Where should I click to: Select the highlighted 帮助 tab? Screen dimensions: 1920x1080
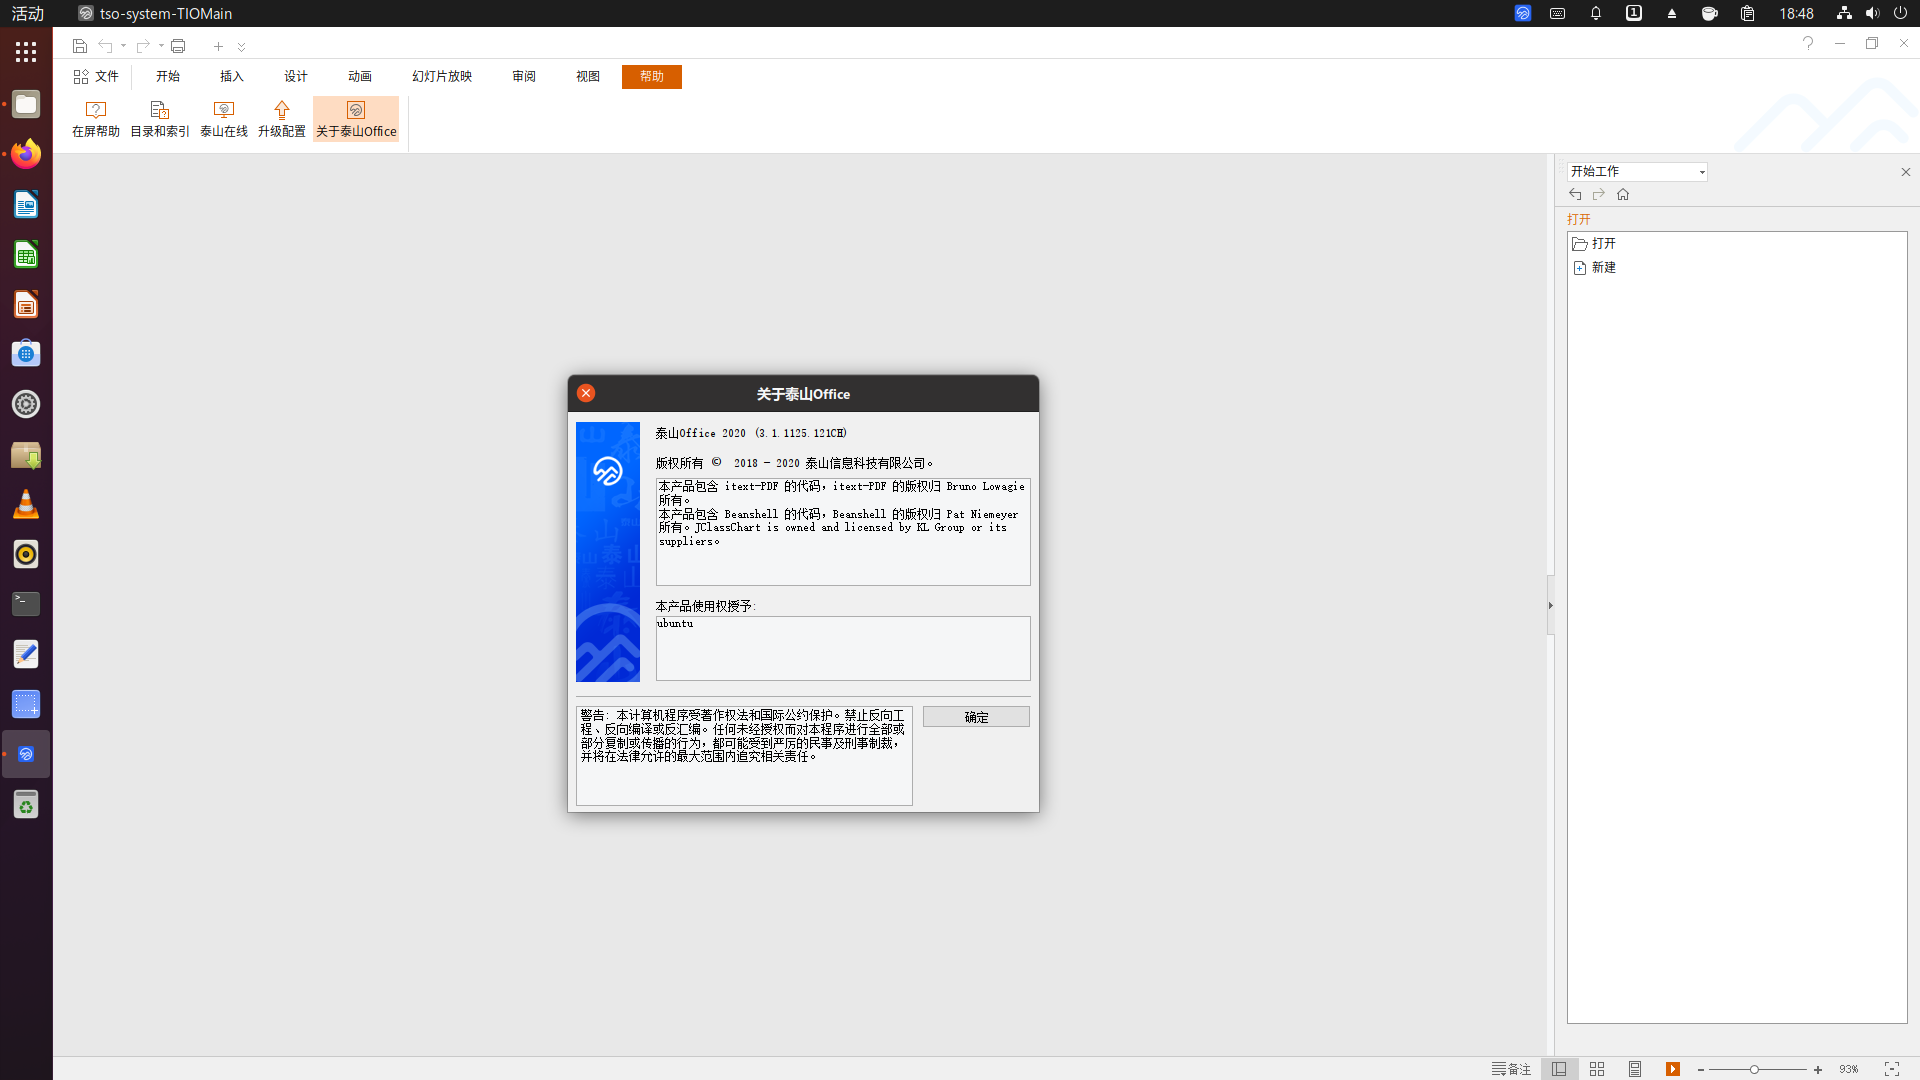coord(652,76)
